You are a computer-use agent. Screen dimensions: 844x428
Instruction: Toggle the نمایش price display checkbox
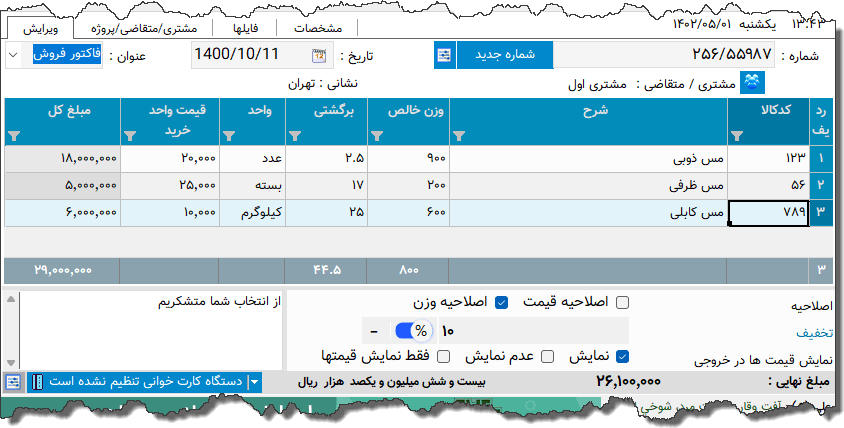(x=622, y=356)
